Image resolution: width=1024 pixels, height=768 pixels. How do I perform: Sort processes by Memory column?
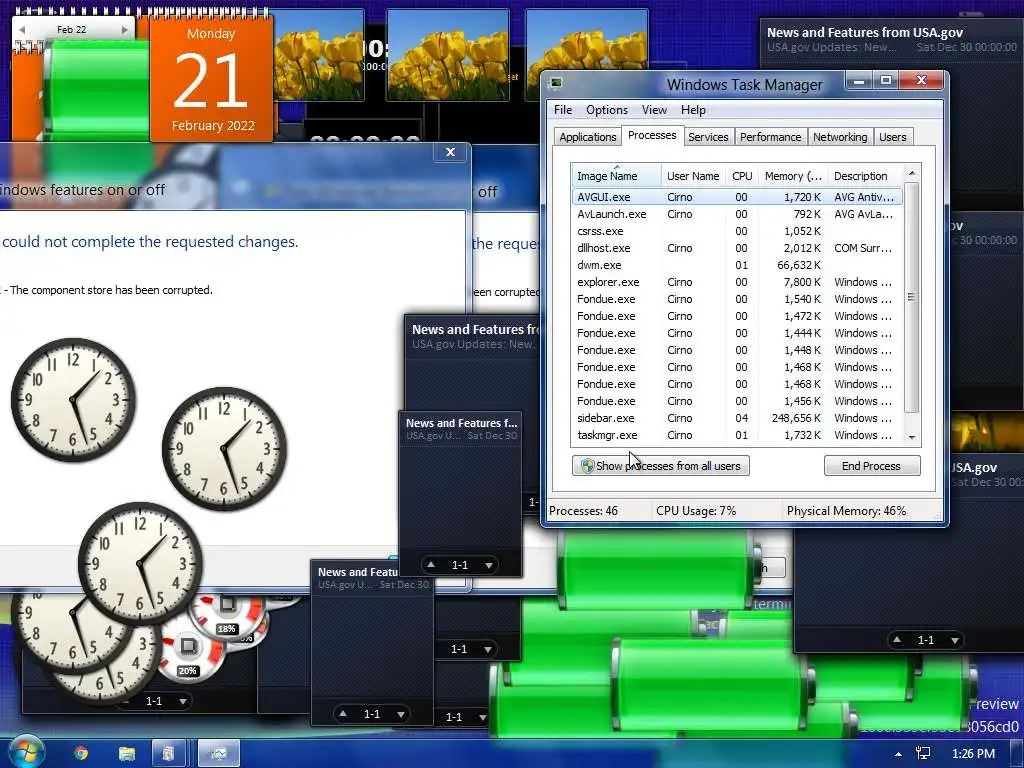[793, 176]
